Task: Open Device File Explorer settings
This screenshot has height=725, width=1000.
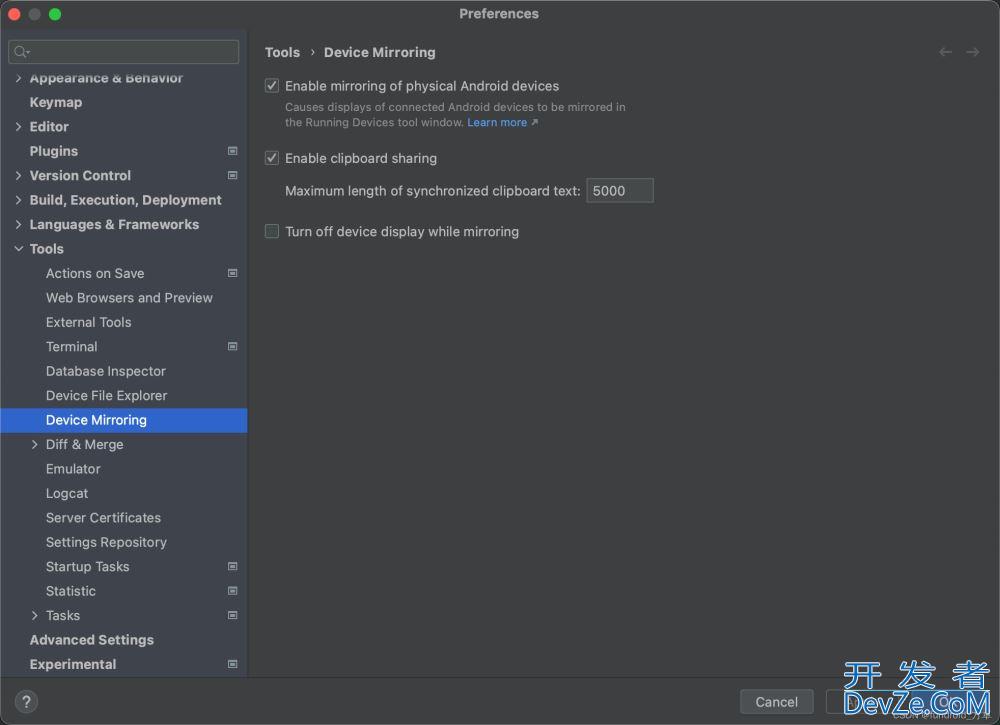Action: [107, 395]
